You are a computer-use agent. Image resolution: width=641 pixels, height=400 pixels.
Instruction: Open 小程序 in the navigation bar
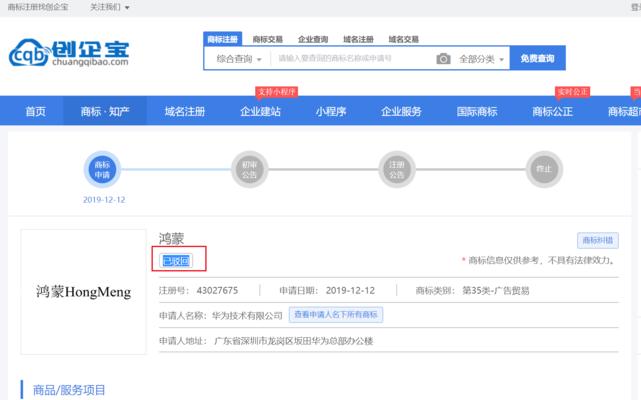pos(331,111)
